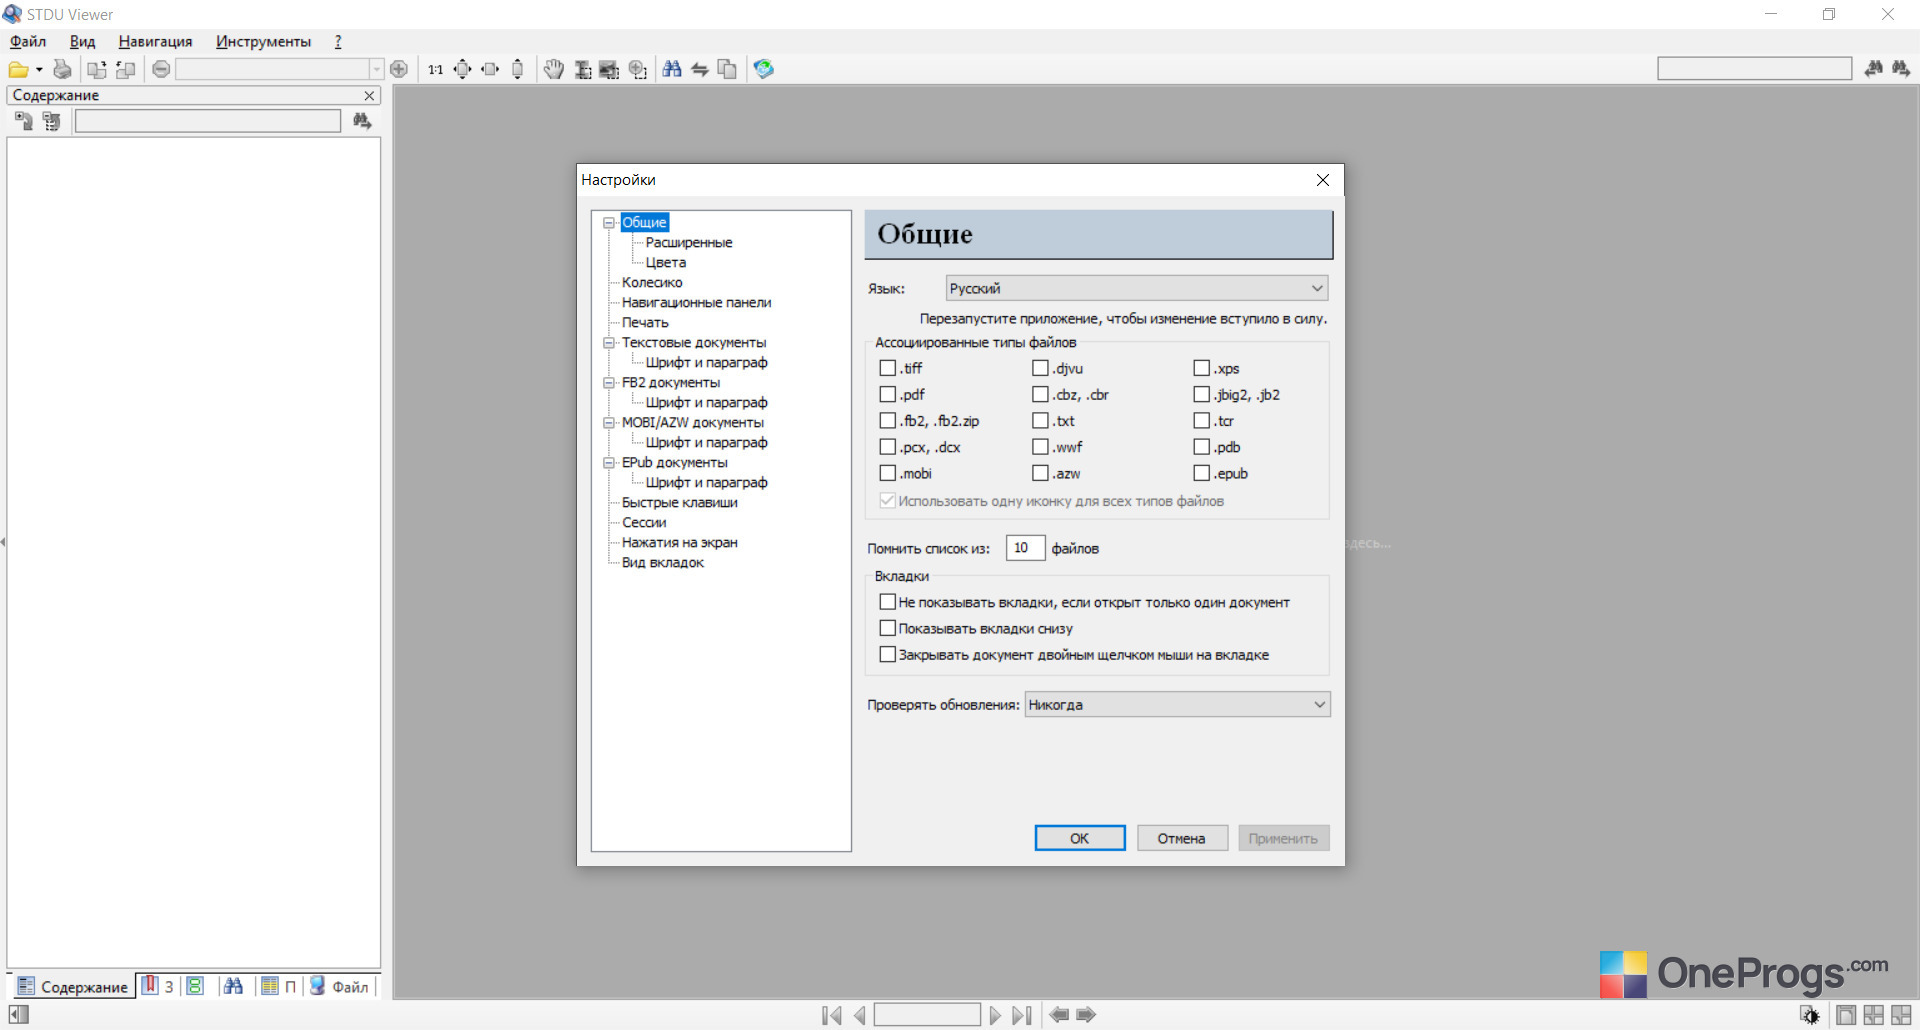1920x1030 pixels.
Task: Click expand all icon in contents panel
Action: [x=24, y=121]
